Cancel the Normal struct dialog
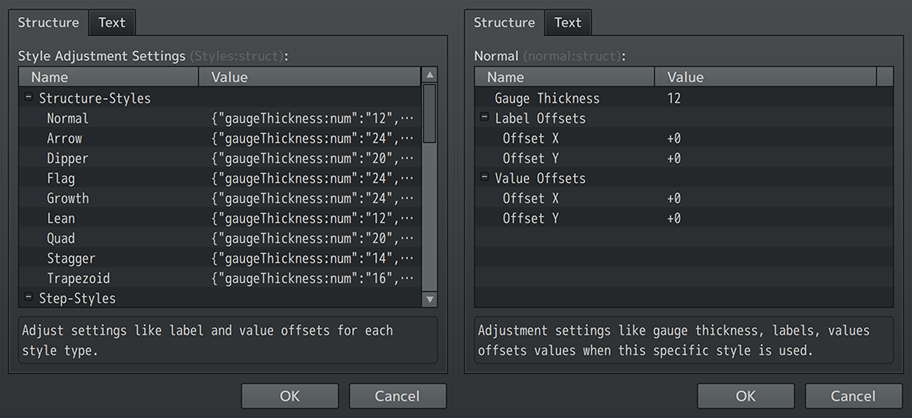 point(853,396)
